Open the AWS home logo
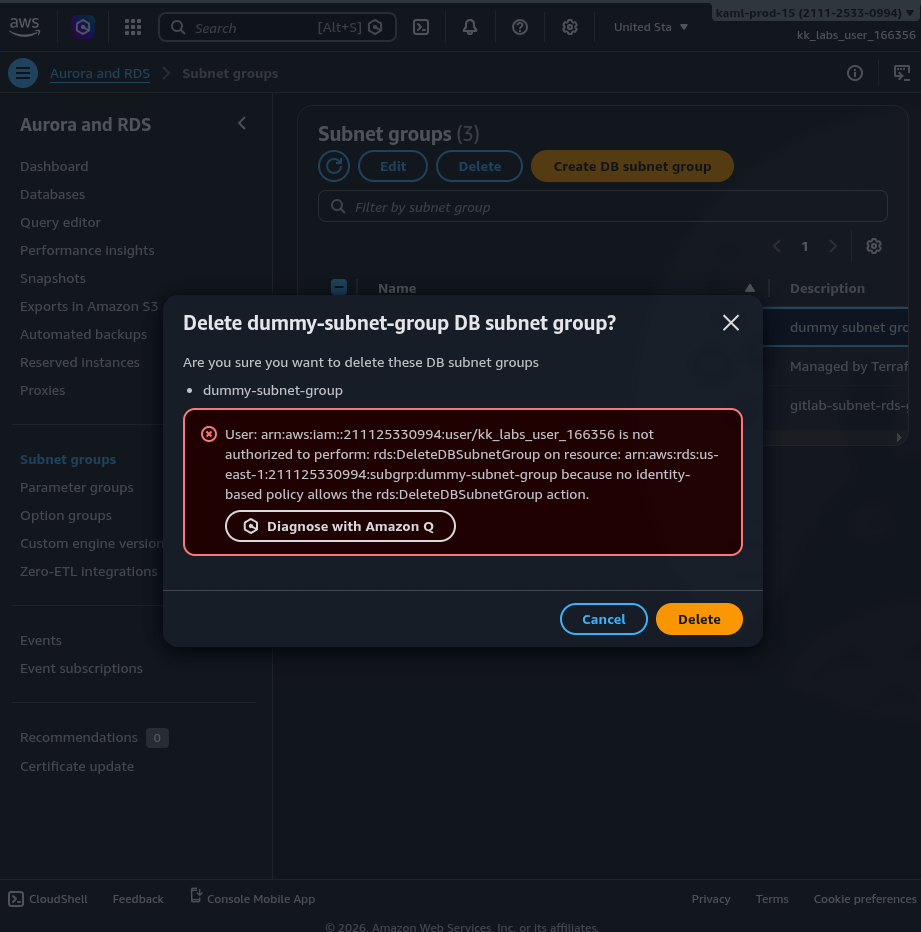 tap(24, 27)
